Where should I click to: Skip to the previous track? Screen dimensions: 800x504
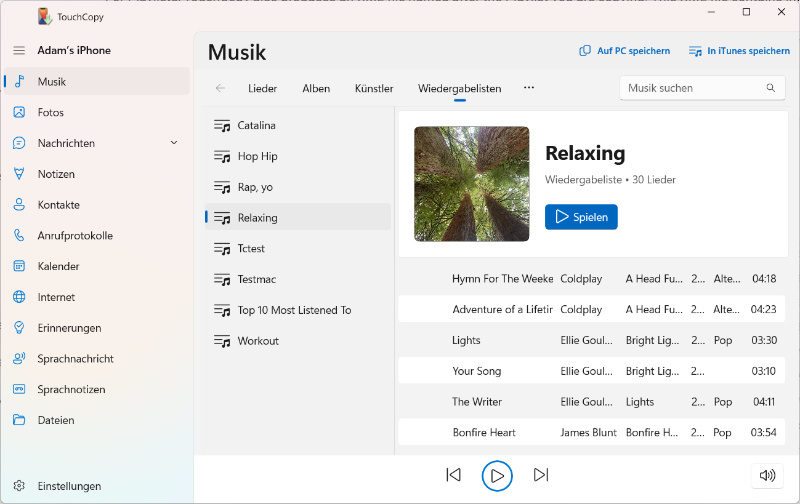click(453, 475)
